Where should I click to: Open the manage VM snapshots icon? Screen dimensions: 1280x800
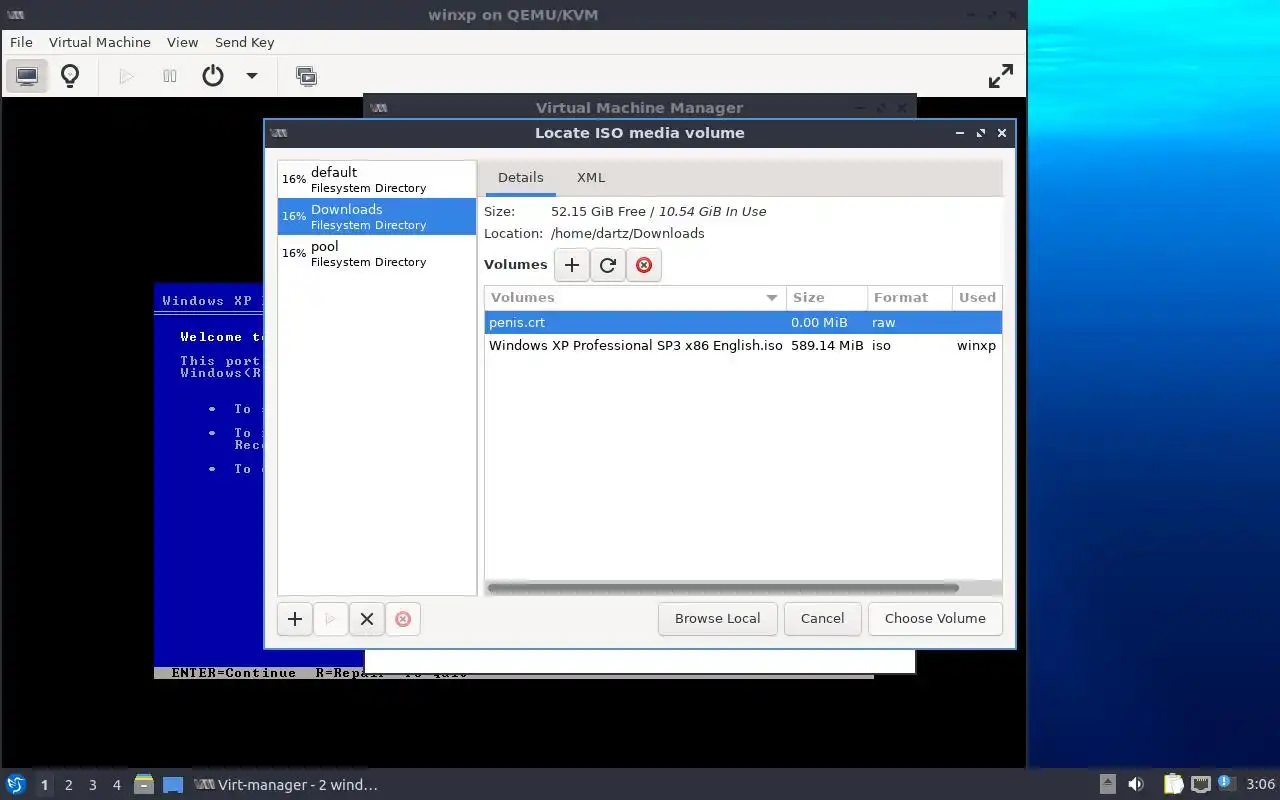point(306,76)
